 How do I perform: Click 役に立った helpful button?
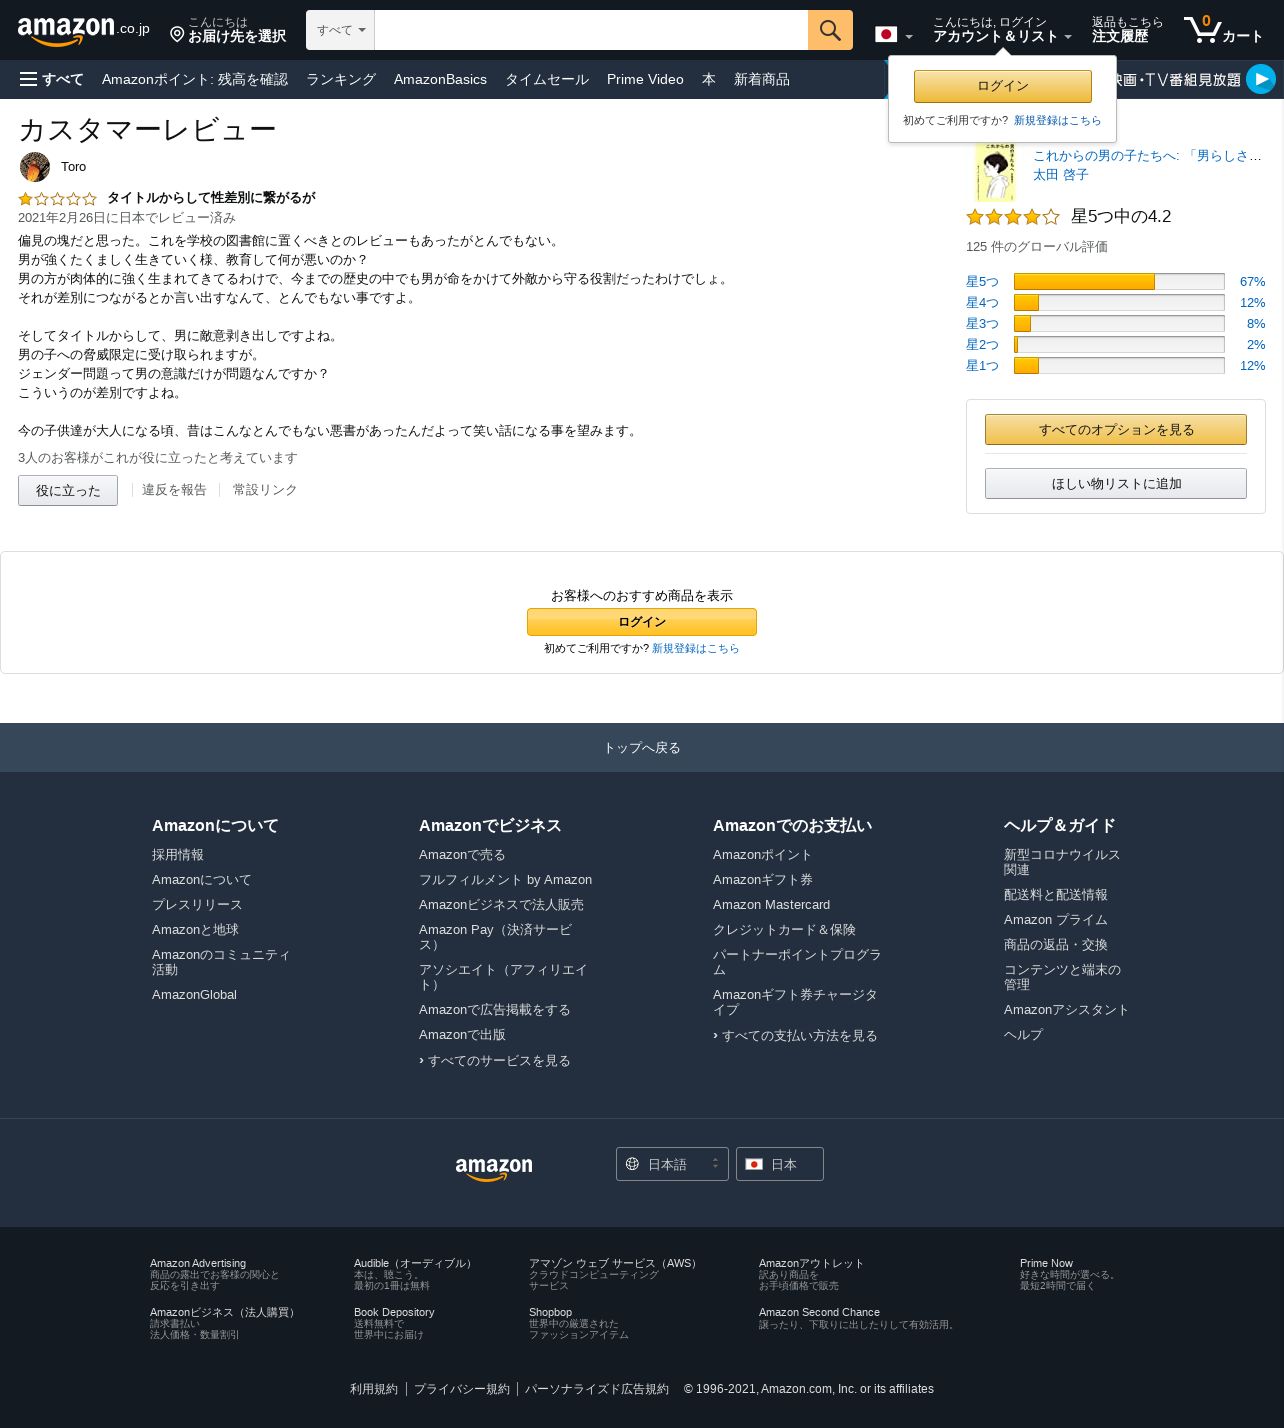pos(68,490)
